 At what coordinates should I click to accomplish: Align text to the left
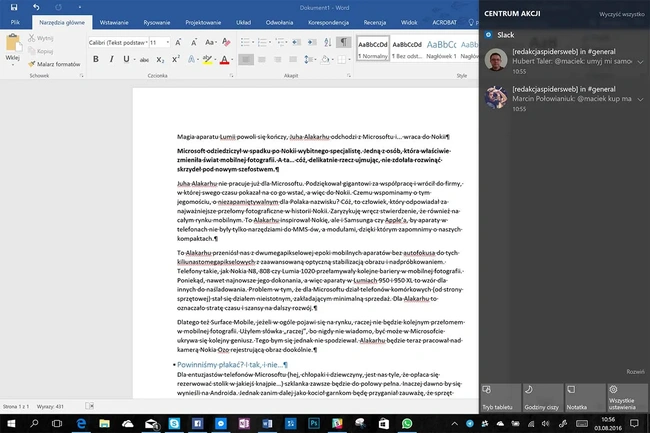(x=246, y=60)
